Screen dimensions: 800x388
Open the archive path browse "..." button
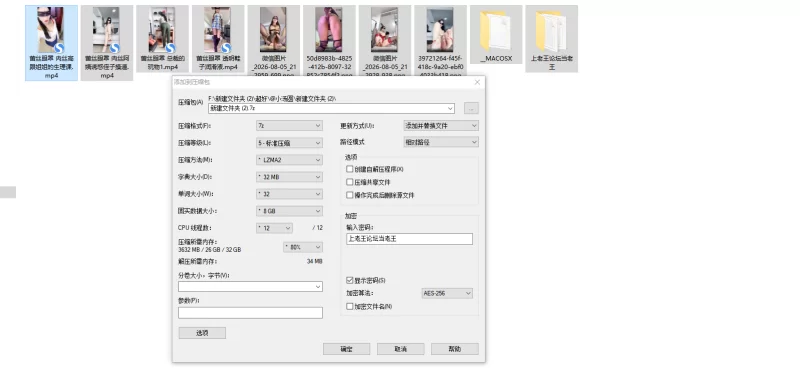(471, 108)
